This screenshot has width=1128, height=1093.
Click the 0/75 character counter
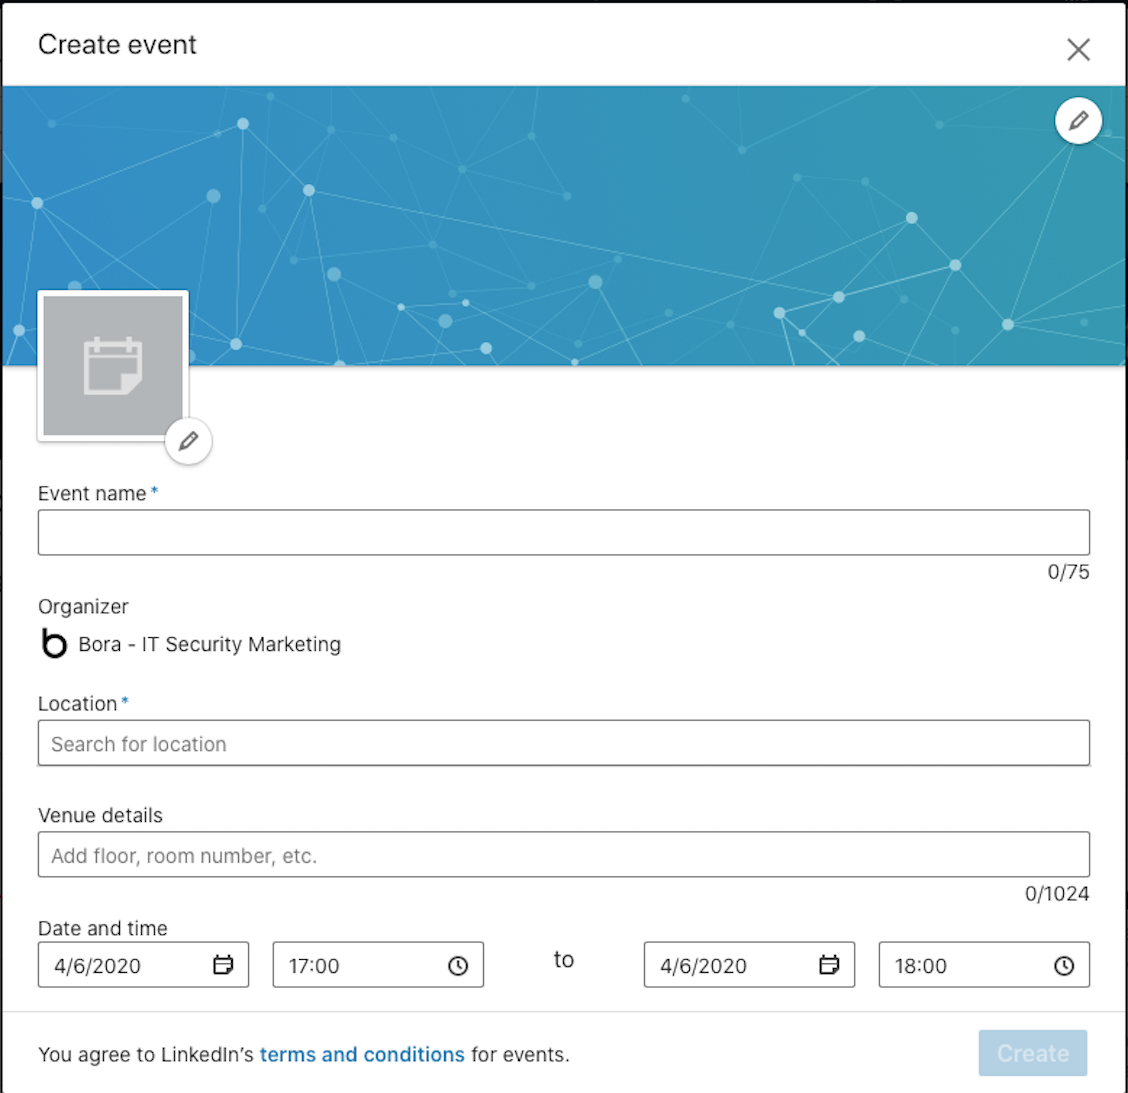(x=1069, y=572)
